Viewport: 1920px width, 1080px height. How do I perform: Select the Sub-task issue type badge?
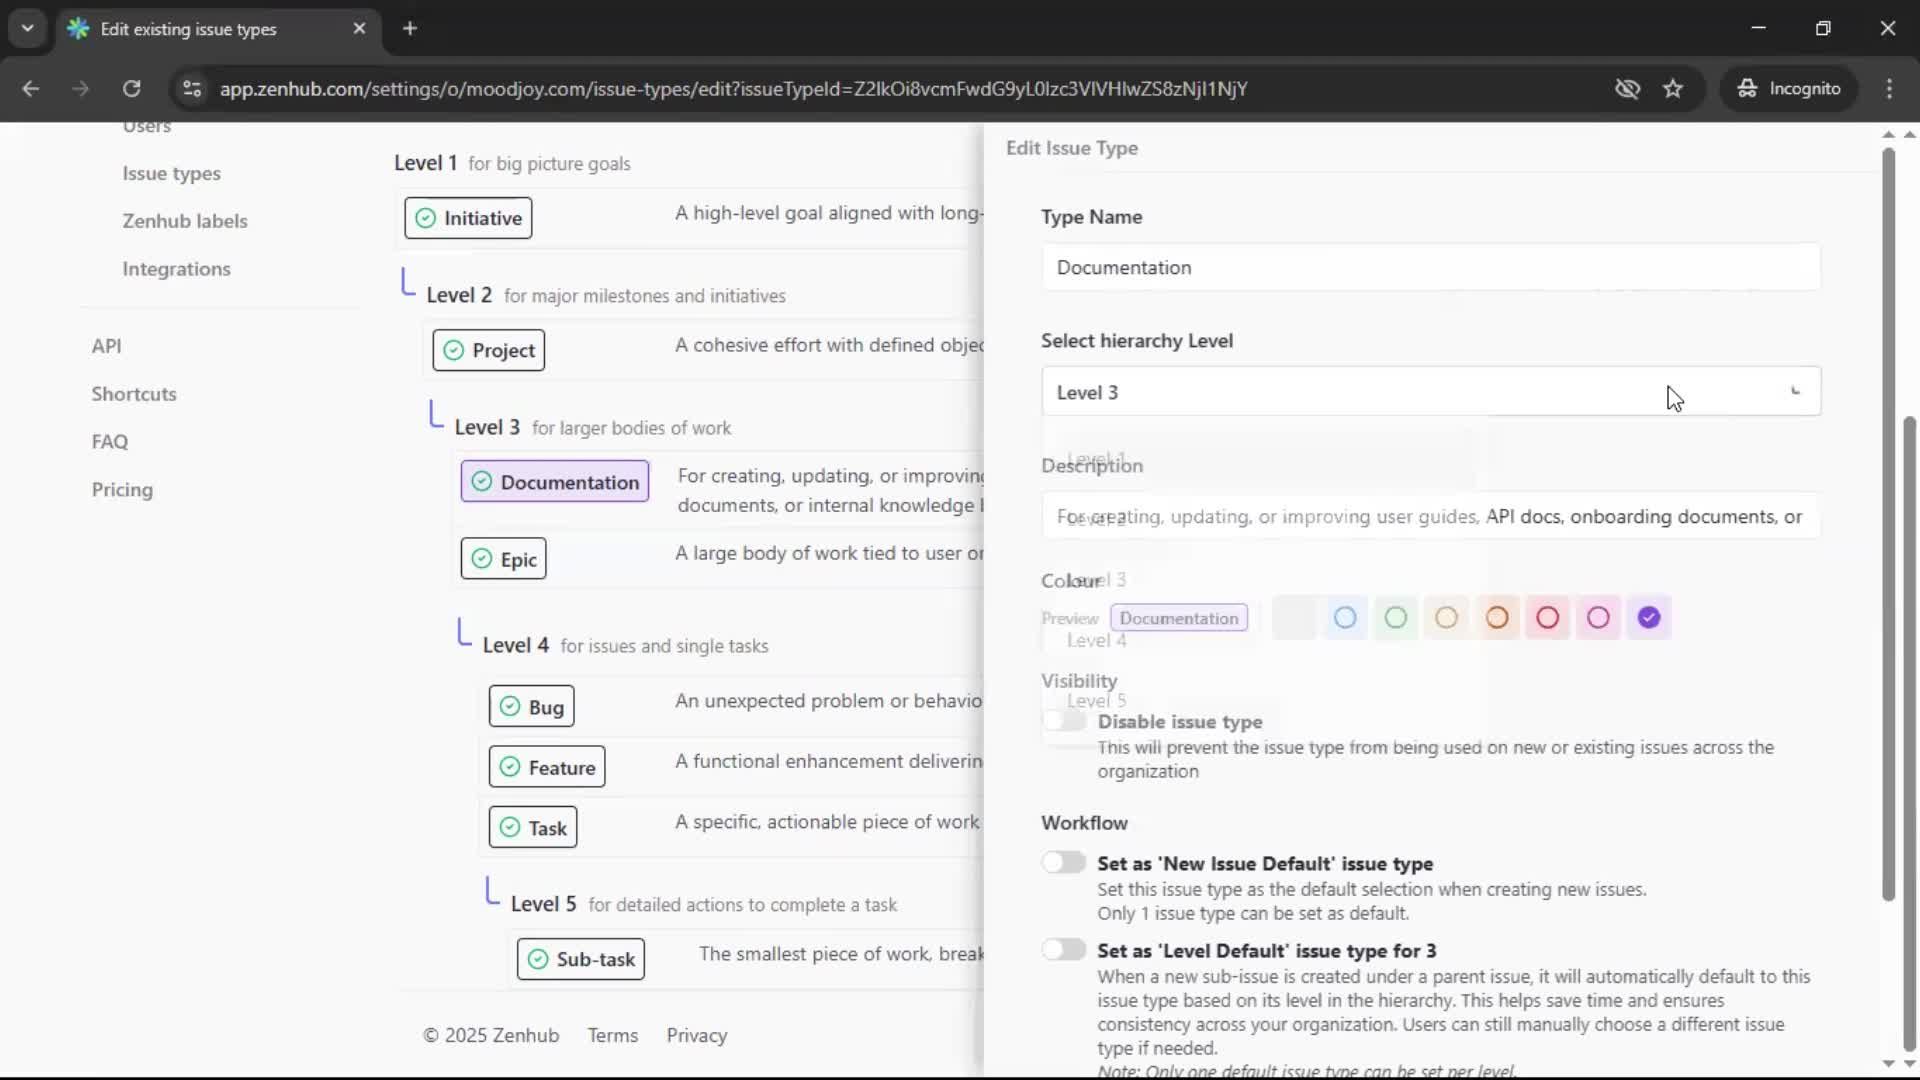581,958
